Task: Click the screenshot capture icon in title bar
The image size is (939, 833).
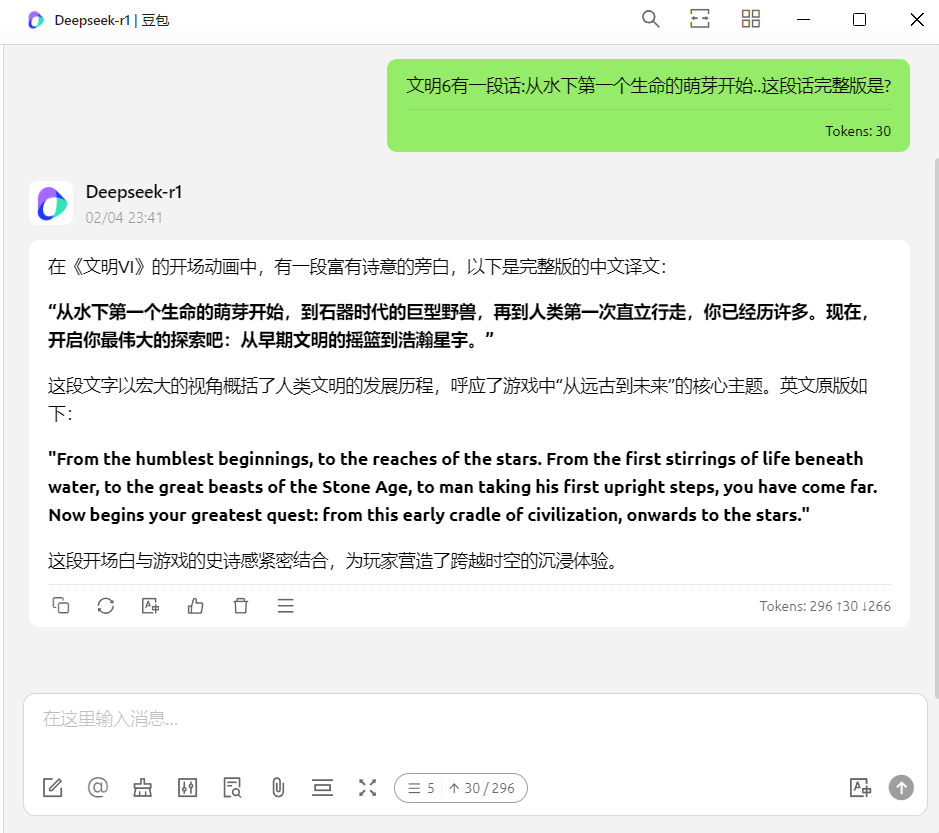Action: coord(699,19)
